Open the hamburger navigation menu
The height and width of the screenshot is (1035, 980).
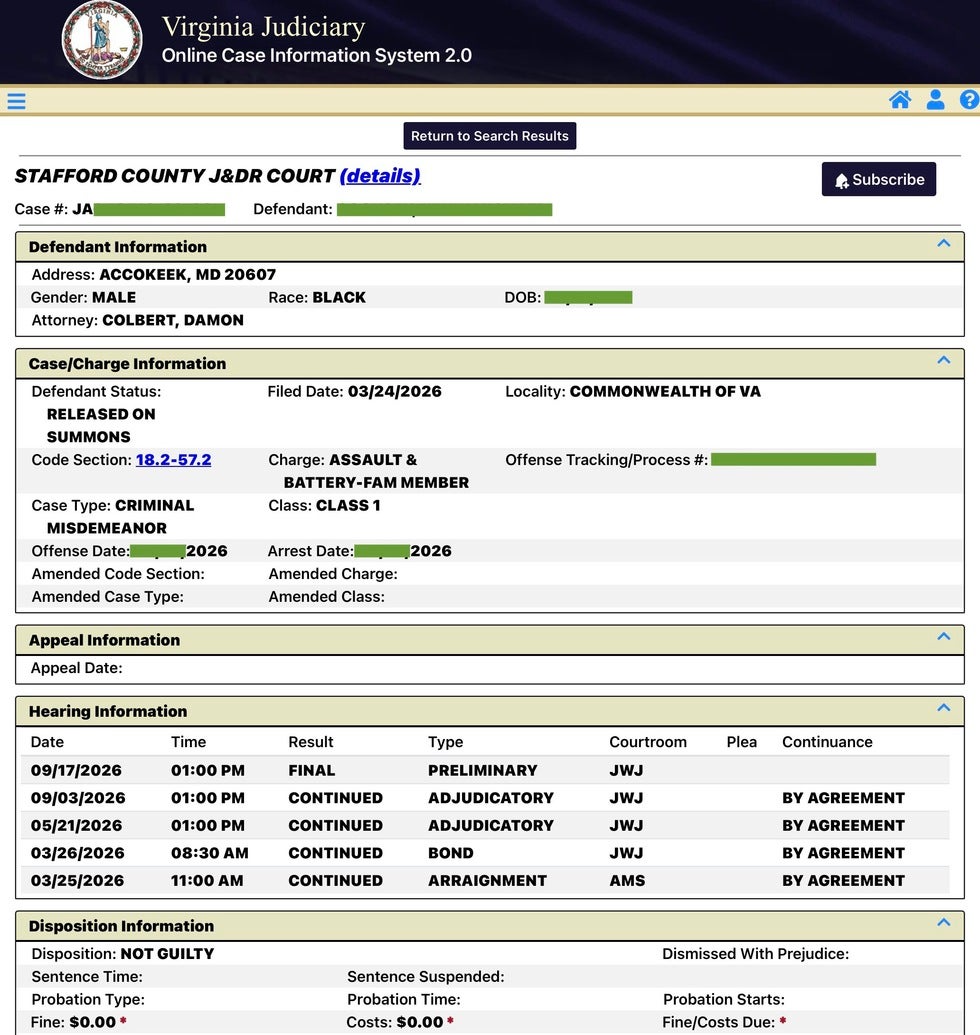pyautogui.click(x=16, y=101)
